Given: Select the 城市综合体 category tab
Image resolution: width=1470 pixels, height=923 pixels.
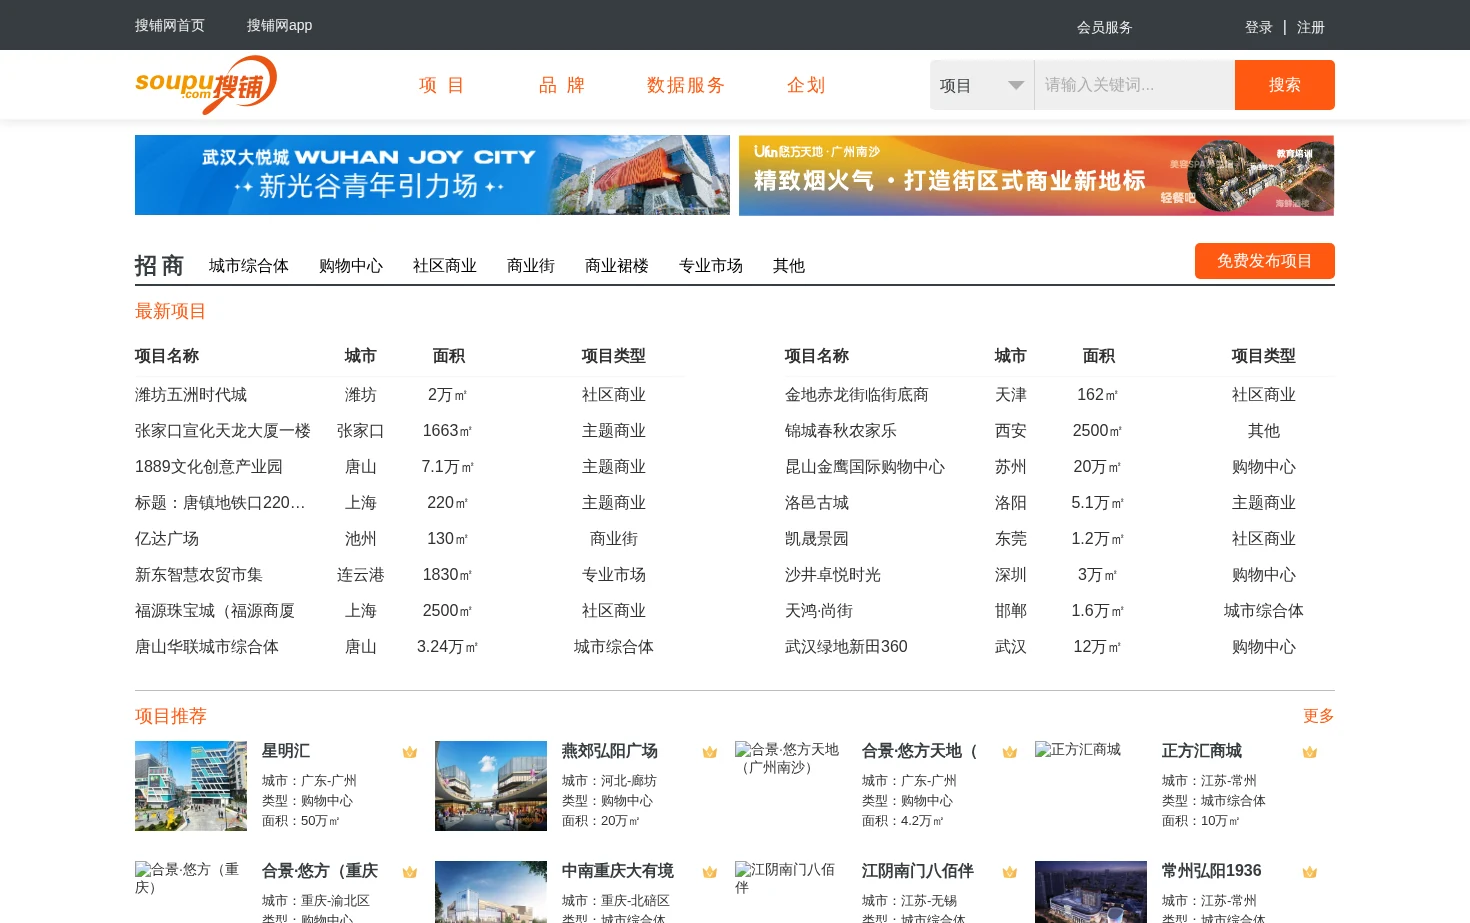Looking at the screenshot, I should tap(249, 266).
